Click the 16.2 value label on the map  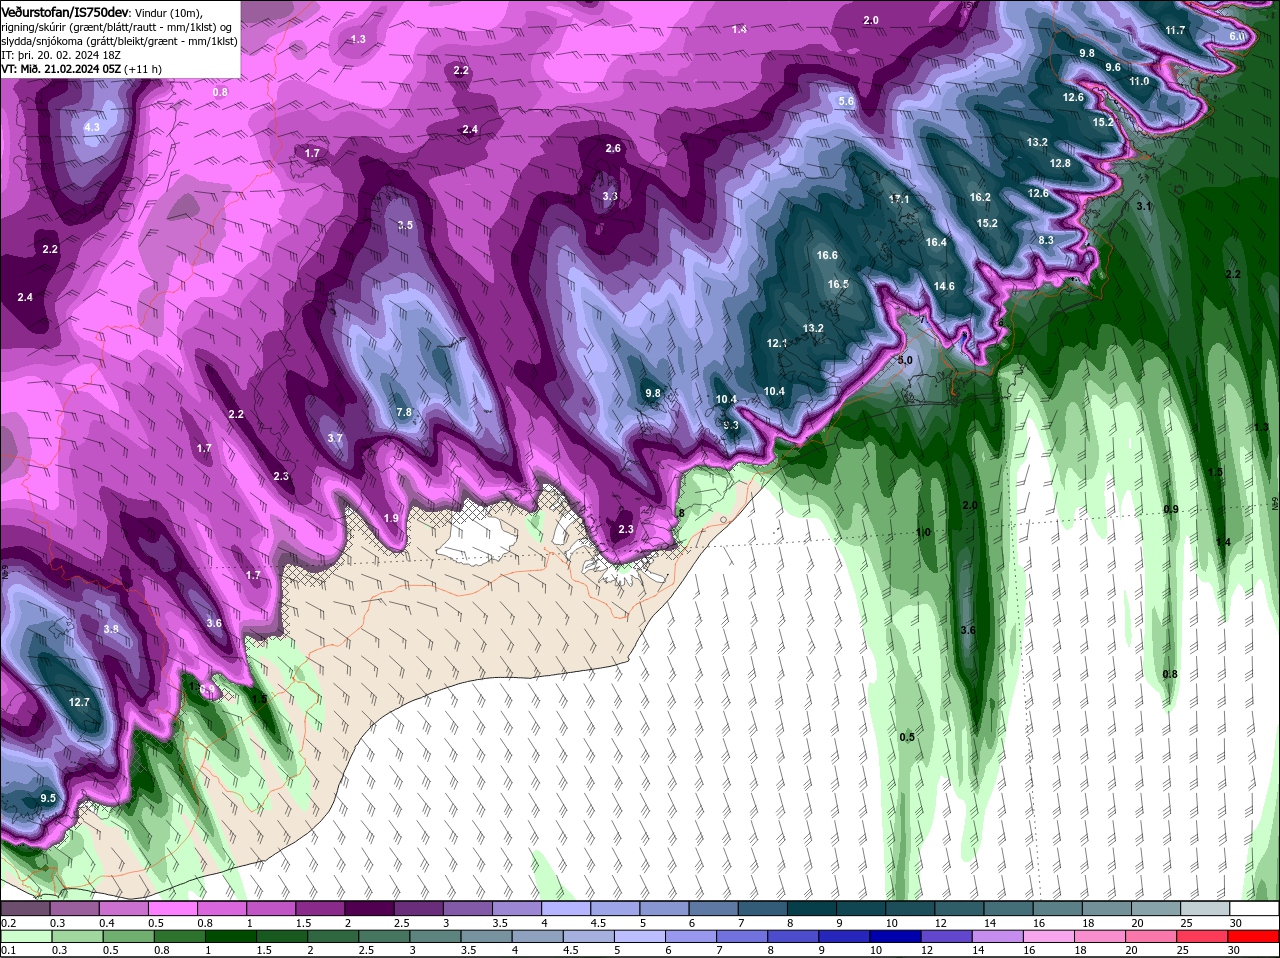click(980, 198)
